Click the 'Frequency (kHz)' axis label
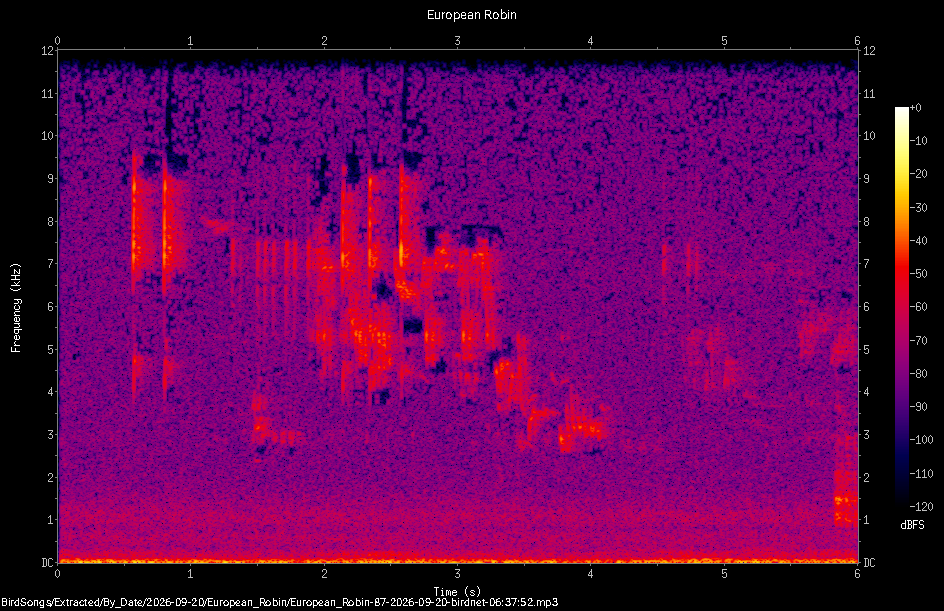 pos(16,308)
